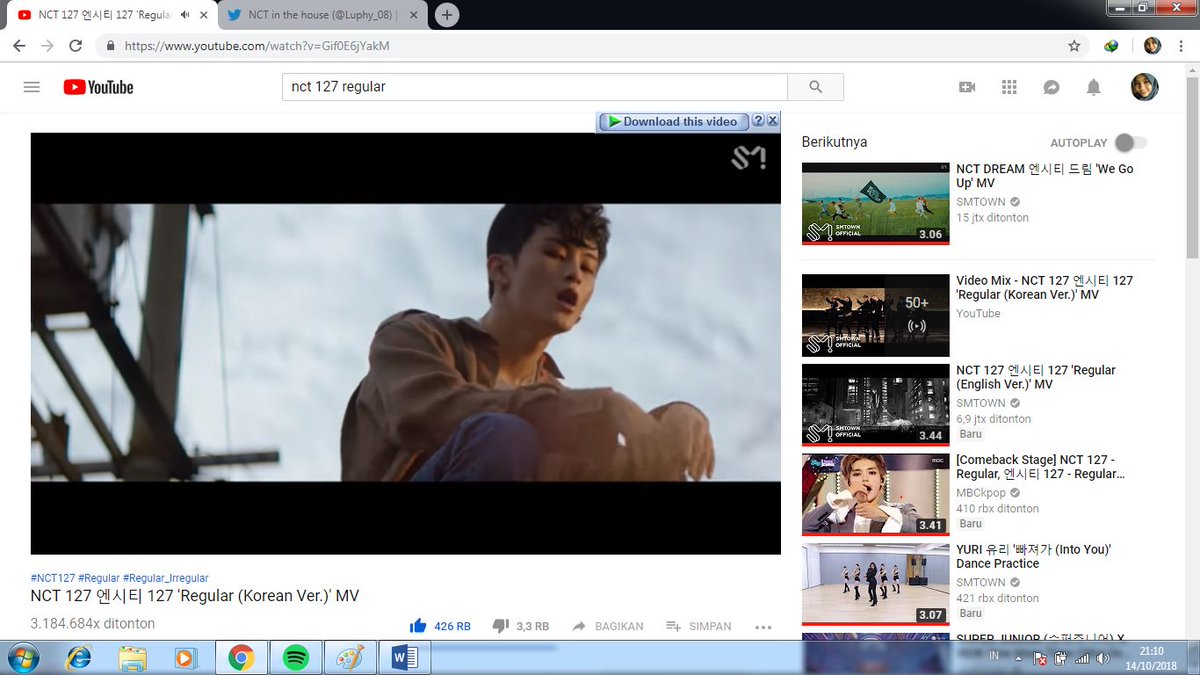Open Regular English Ver. MV thumbnail
This screenshot has width=1200, height=675.
pyautogui.click(x=875, y=404)
